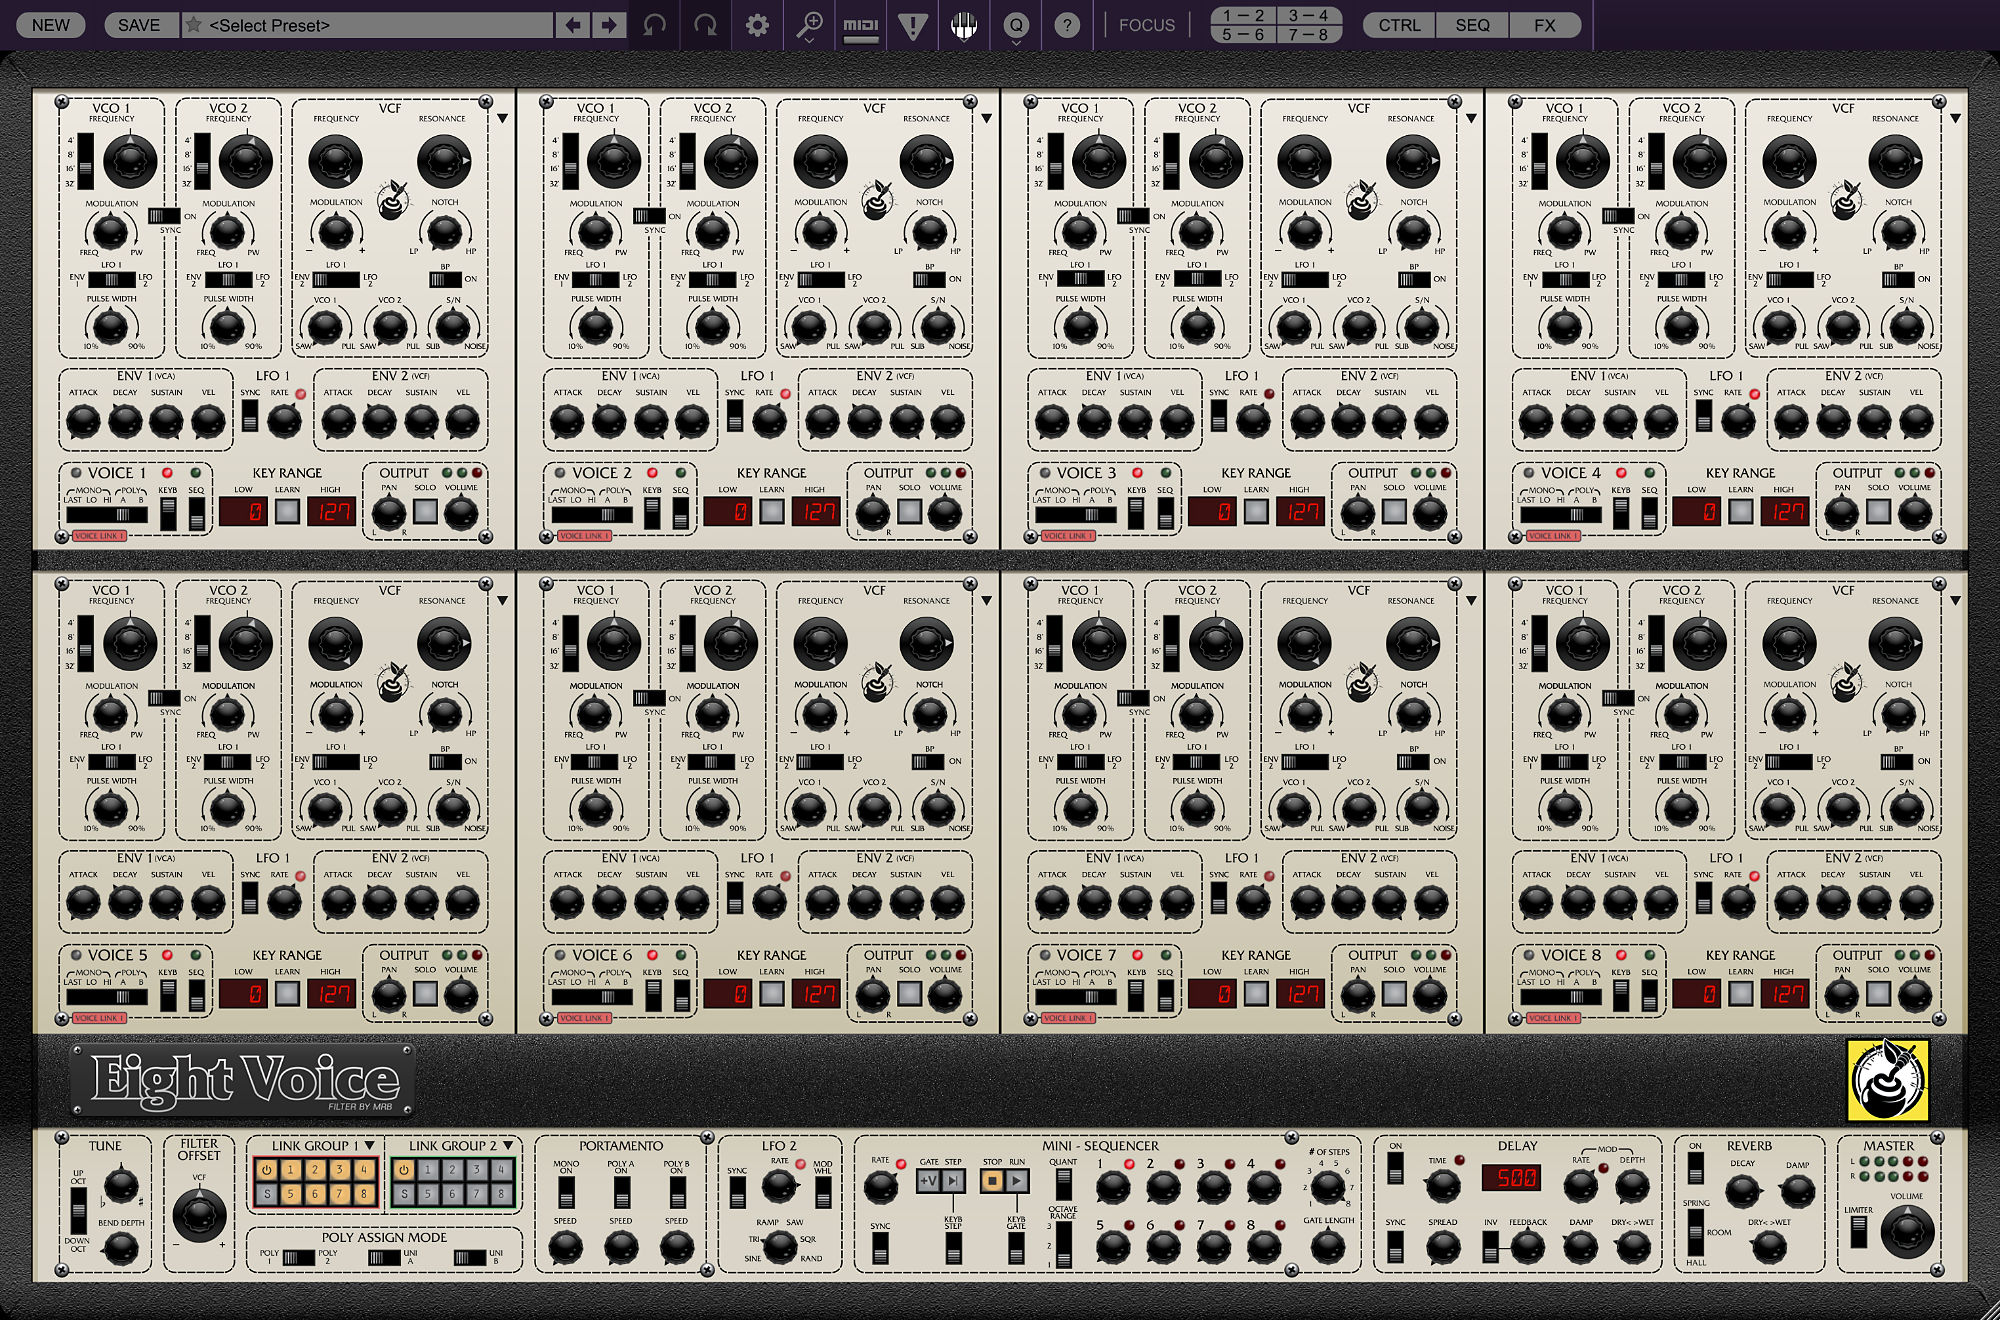Click the SAVE button

coord(139,25)
